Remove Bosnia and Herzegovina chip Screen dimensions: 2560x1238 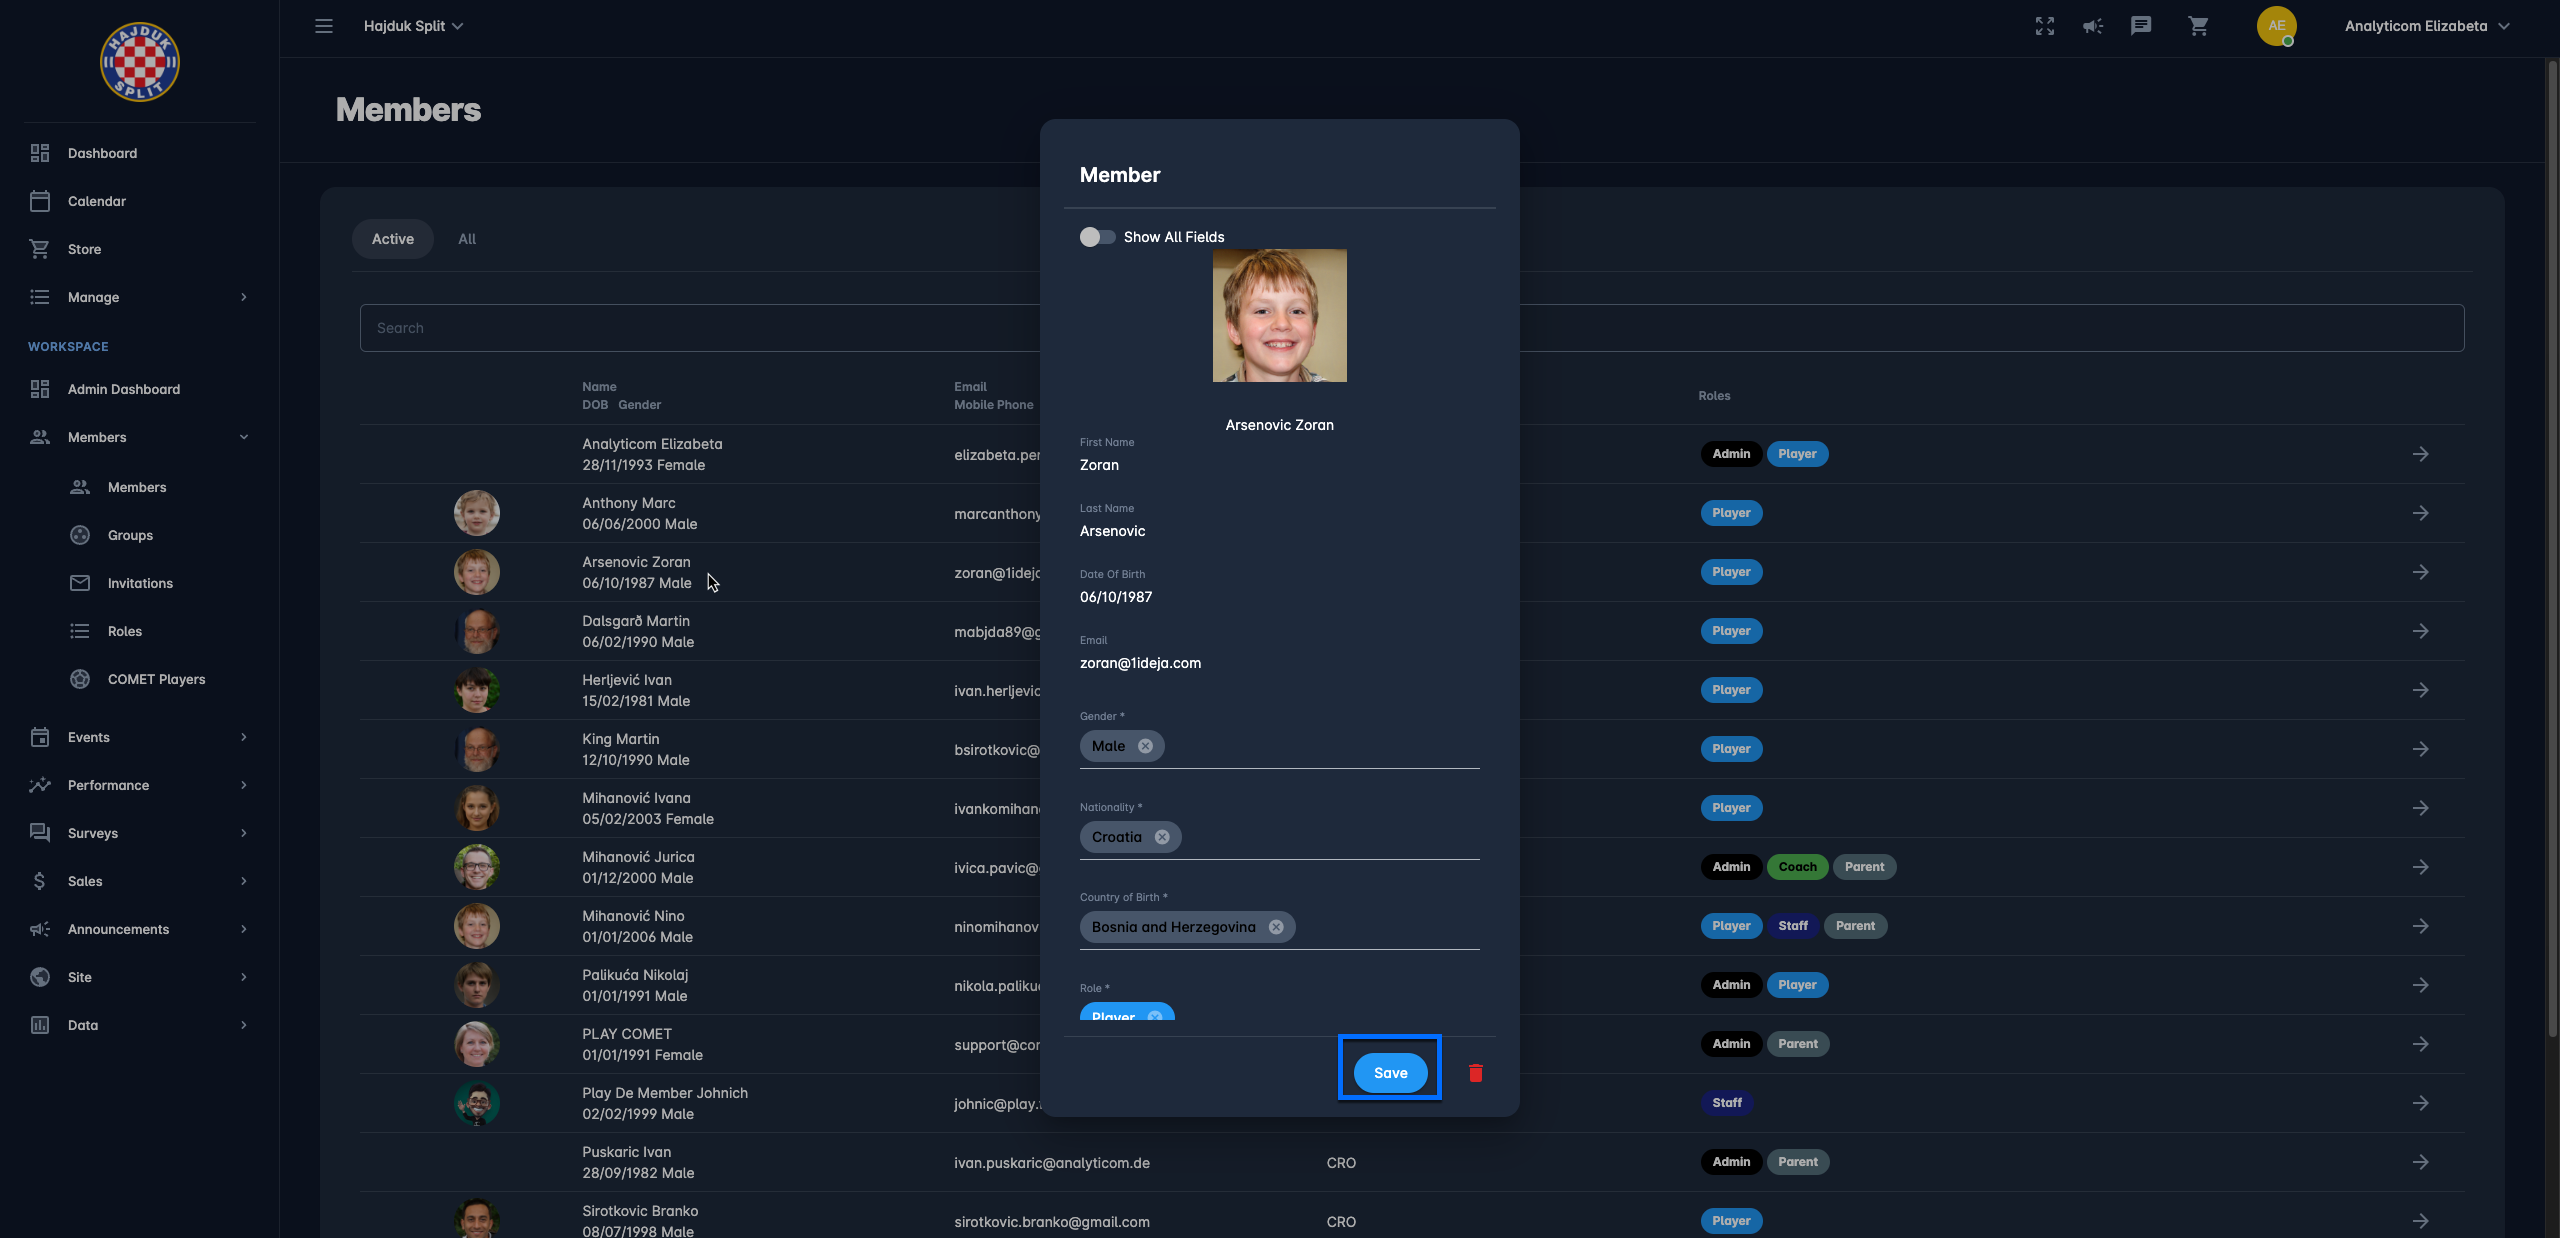[x=1276, y=927]
